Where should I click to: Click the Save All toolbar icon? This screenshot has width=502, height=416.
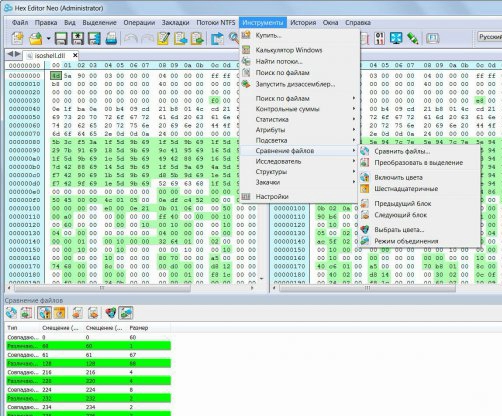pos(94,39)
